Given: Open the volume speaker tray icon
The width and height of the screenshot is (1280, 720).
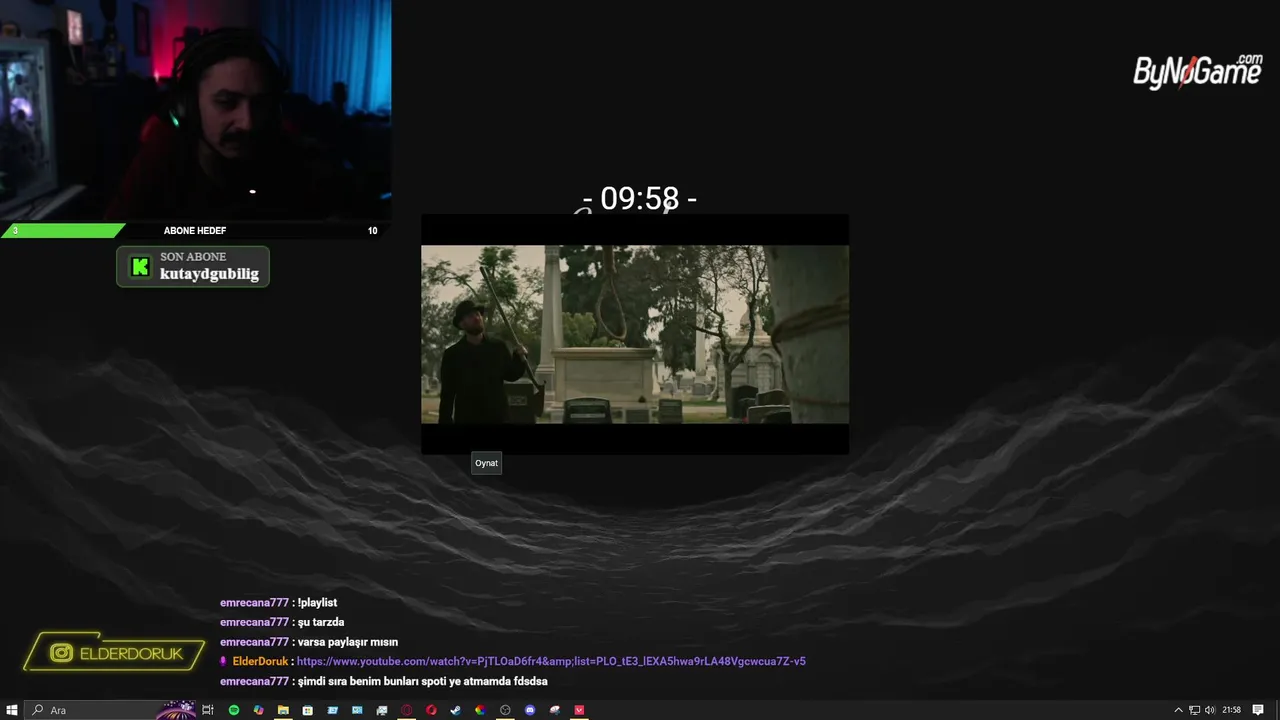Looking at the screenshot, I should point(1210,710).
